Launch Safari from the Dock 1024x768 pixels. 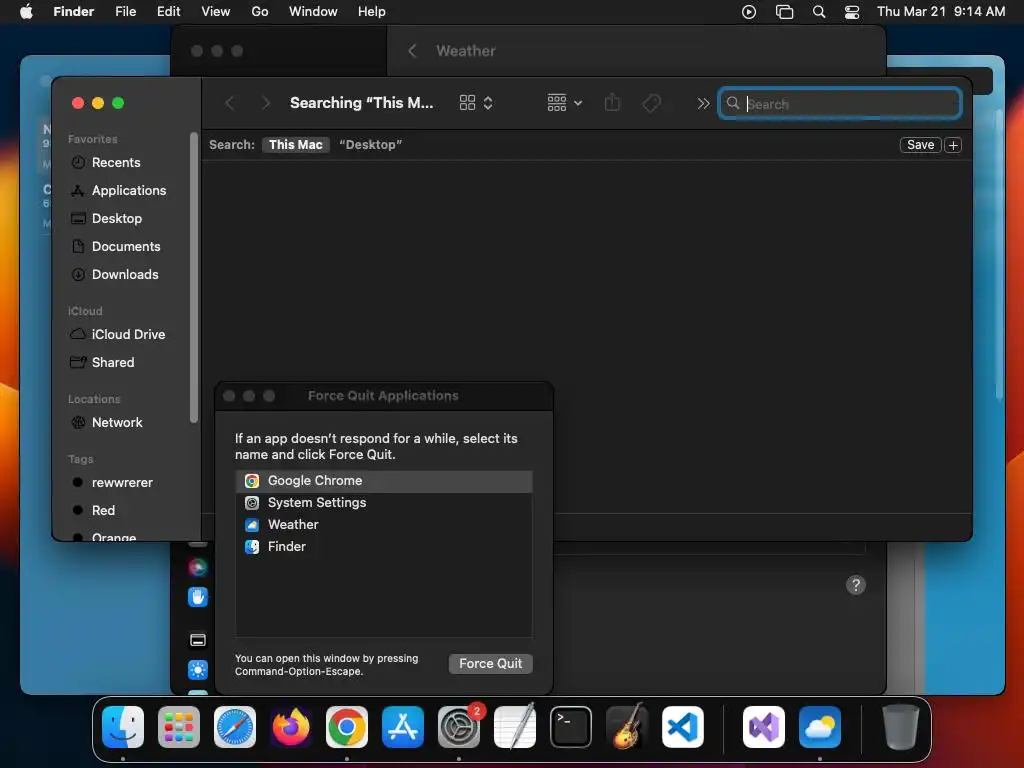point(235,727)
